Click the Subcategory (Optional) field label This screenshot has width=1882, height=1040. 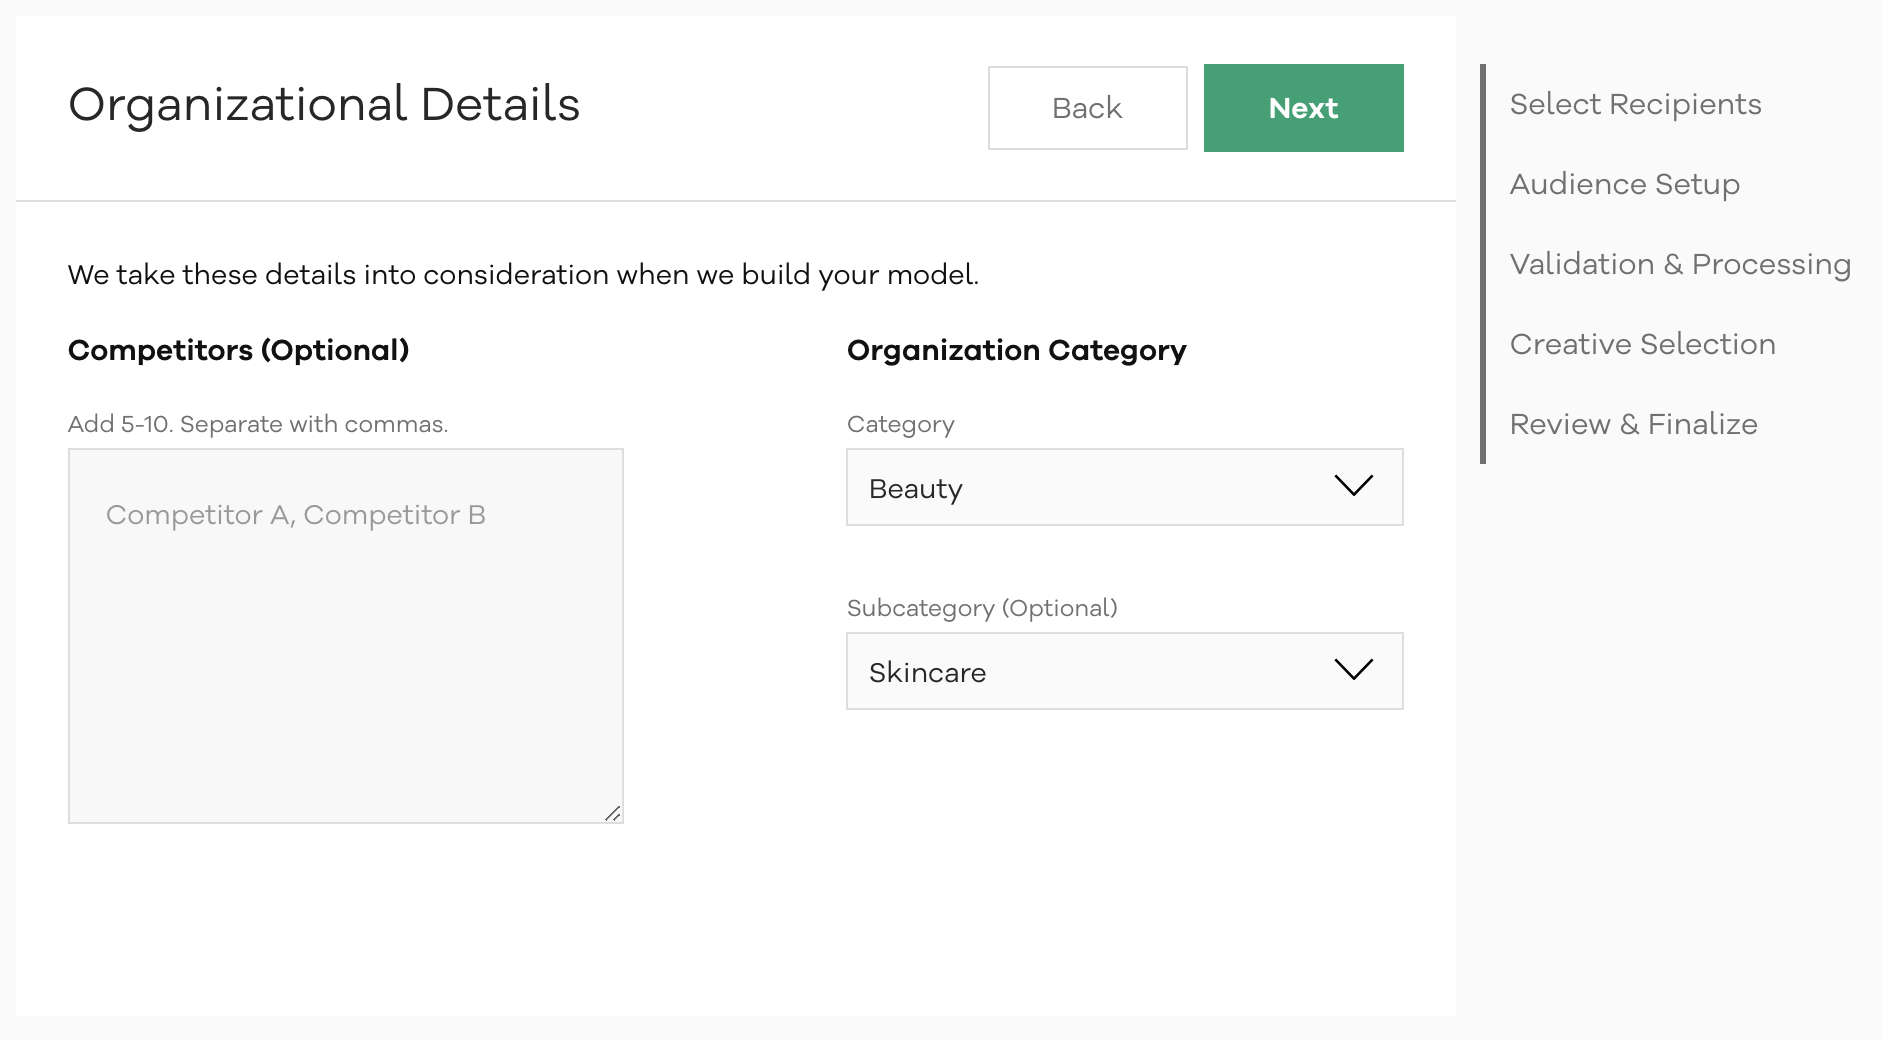(981, 608)
